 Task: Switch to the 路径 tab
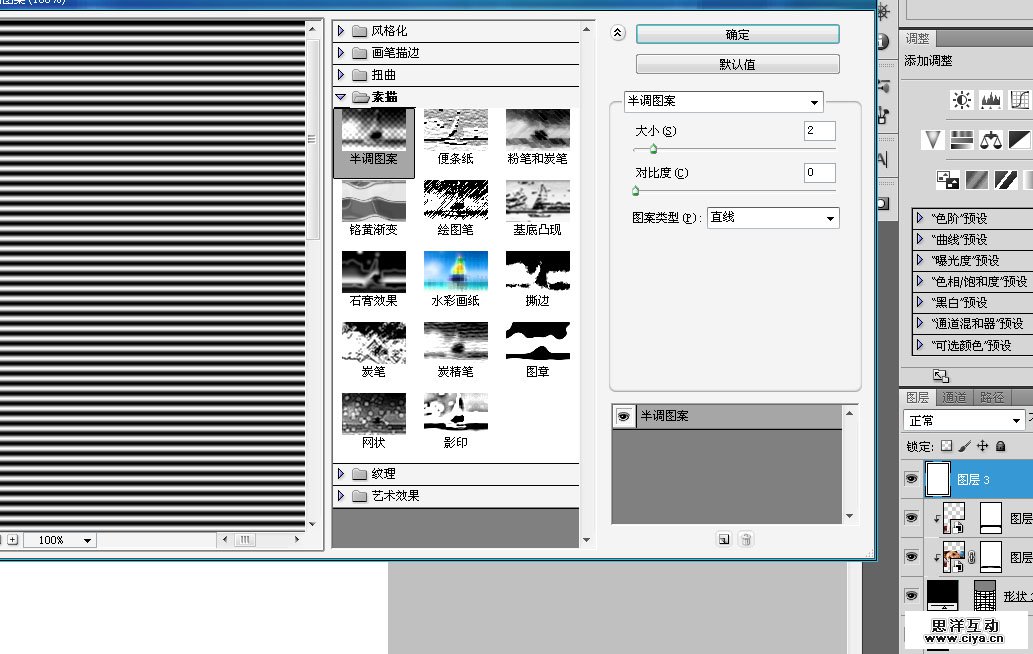tap(994, 396)
